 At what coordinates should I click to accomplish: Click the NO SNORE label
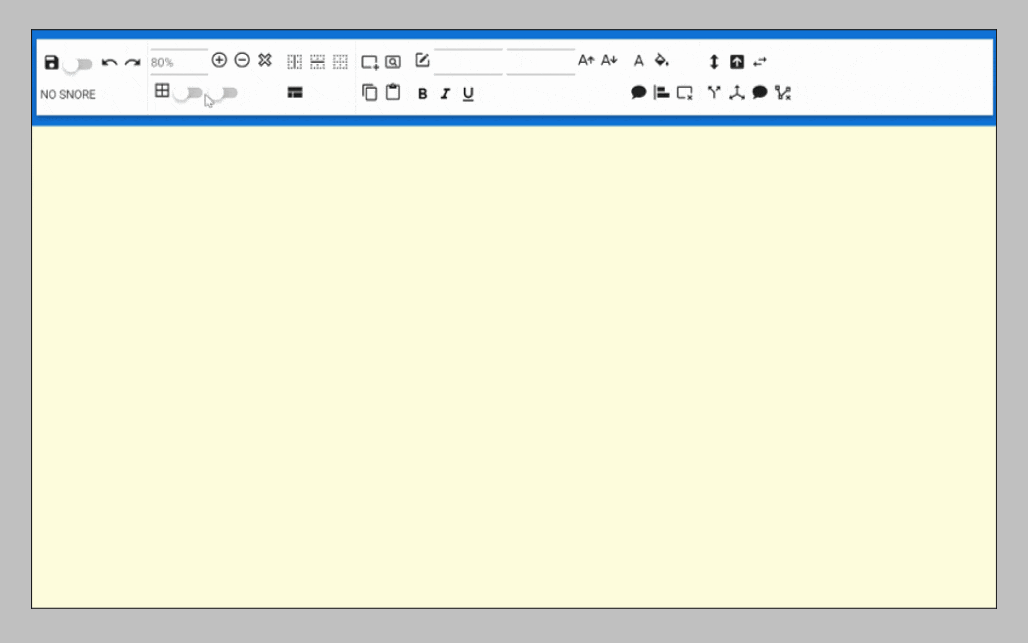tap(68, 95)
